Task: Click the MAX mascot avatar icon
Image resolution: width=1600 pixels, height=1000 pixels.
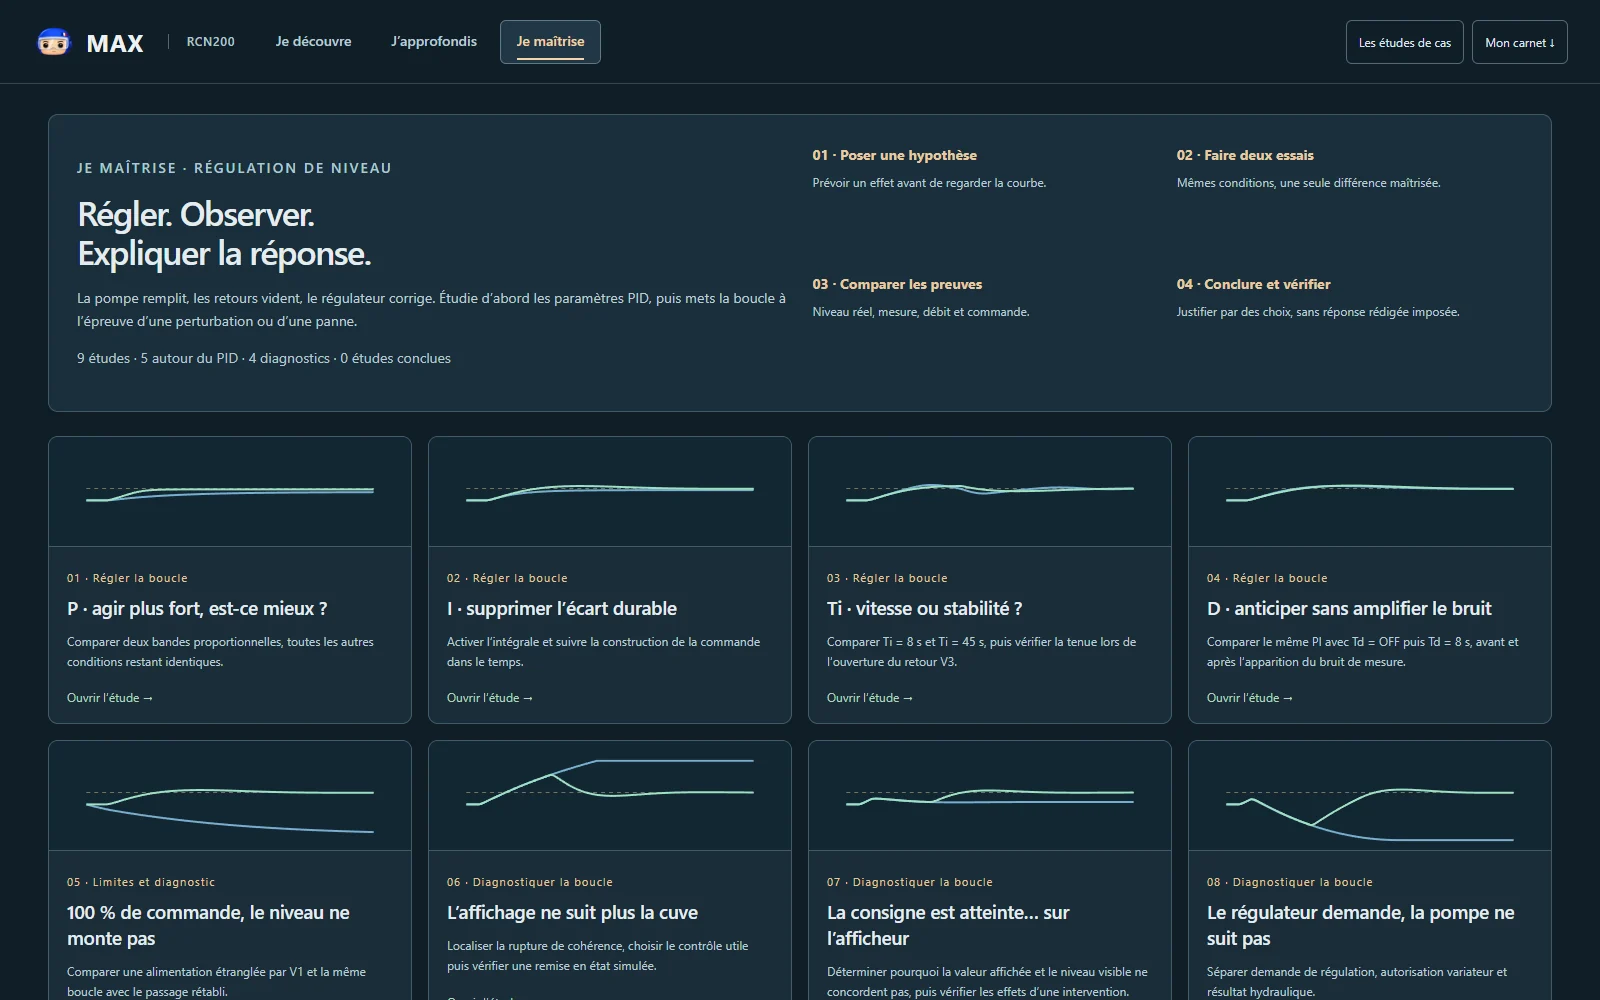Action: pyautogui.click(x=54, y=42)
